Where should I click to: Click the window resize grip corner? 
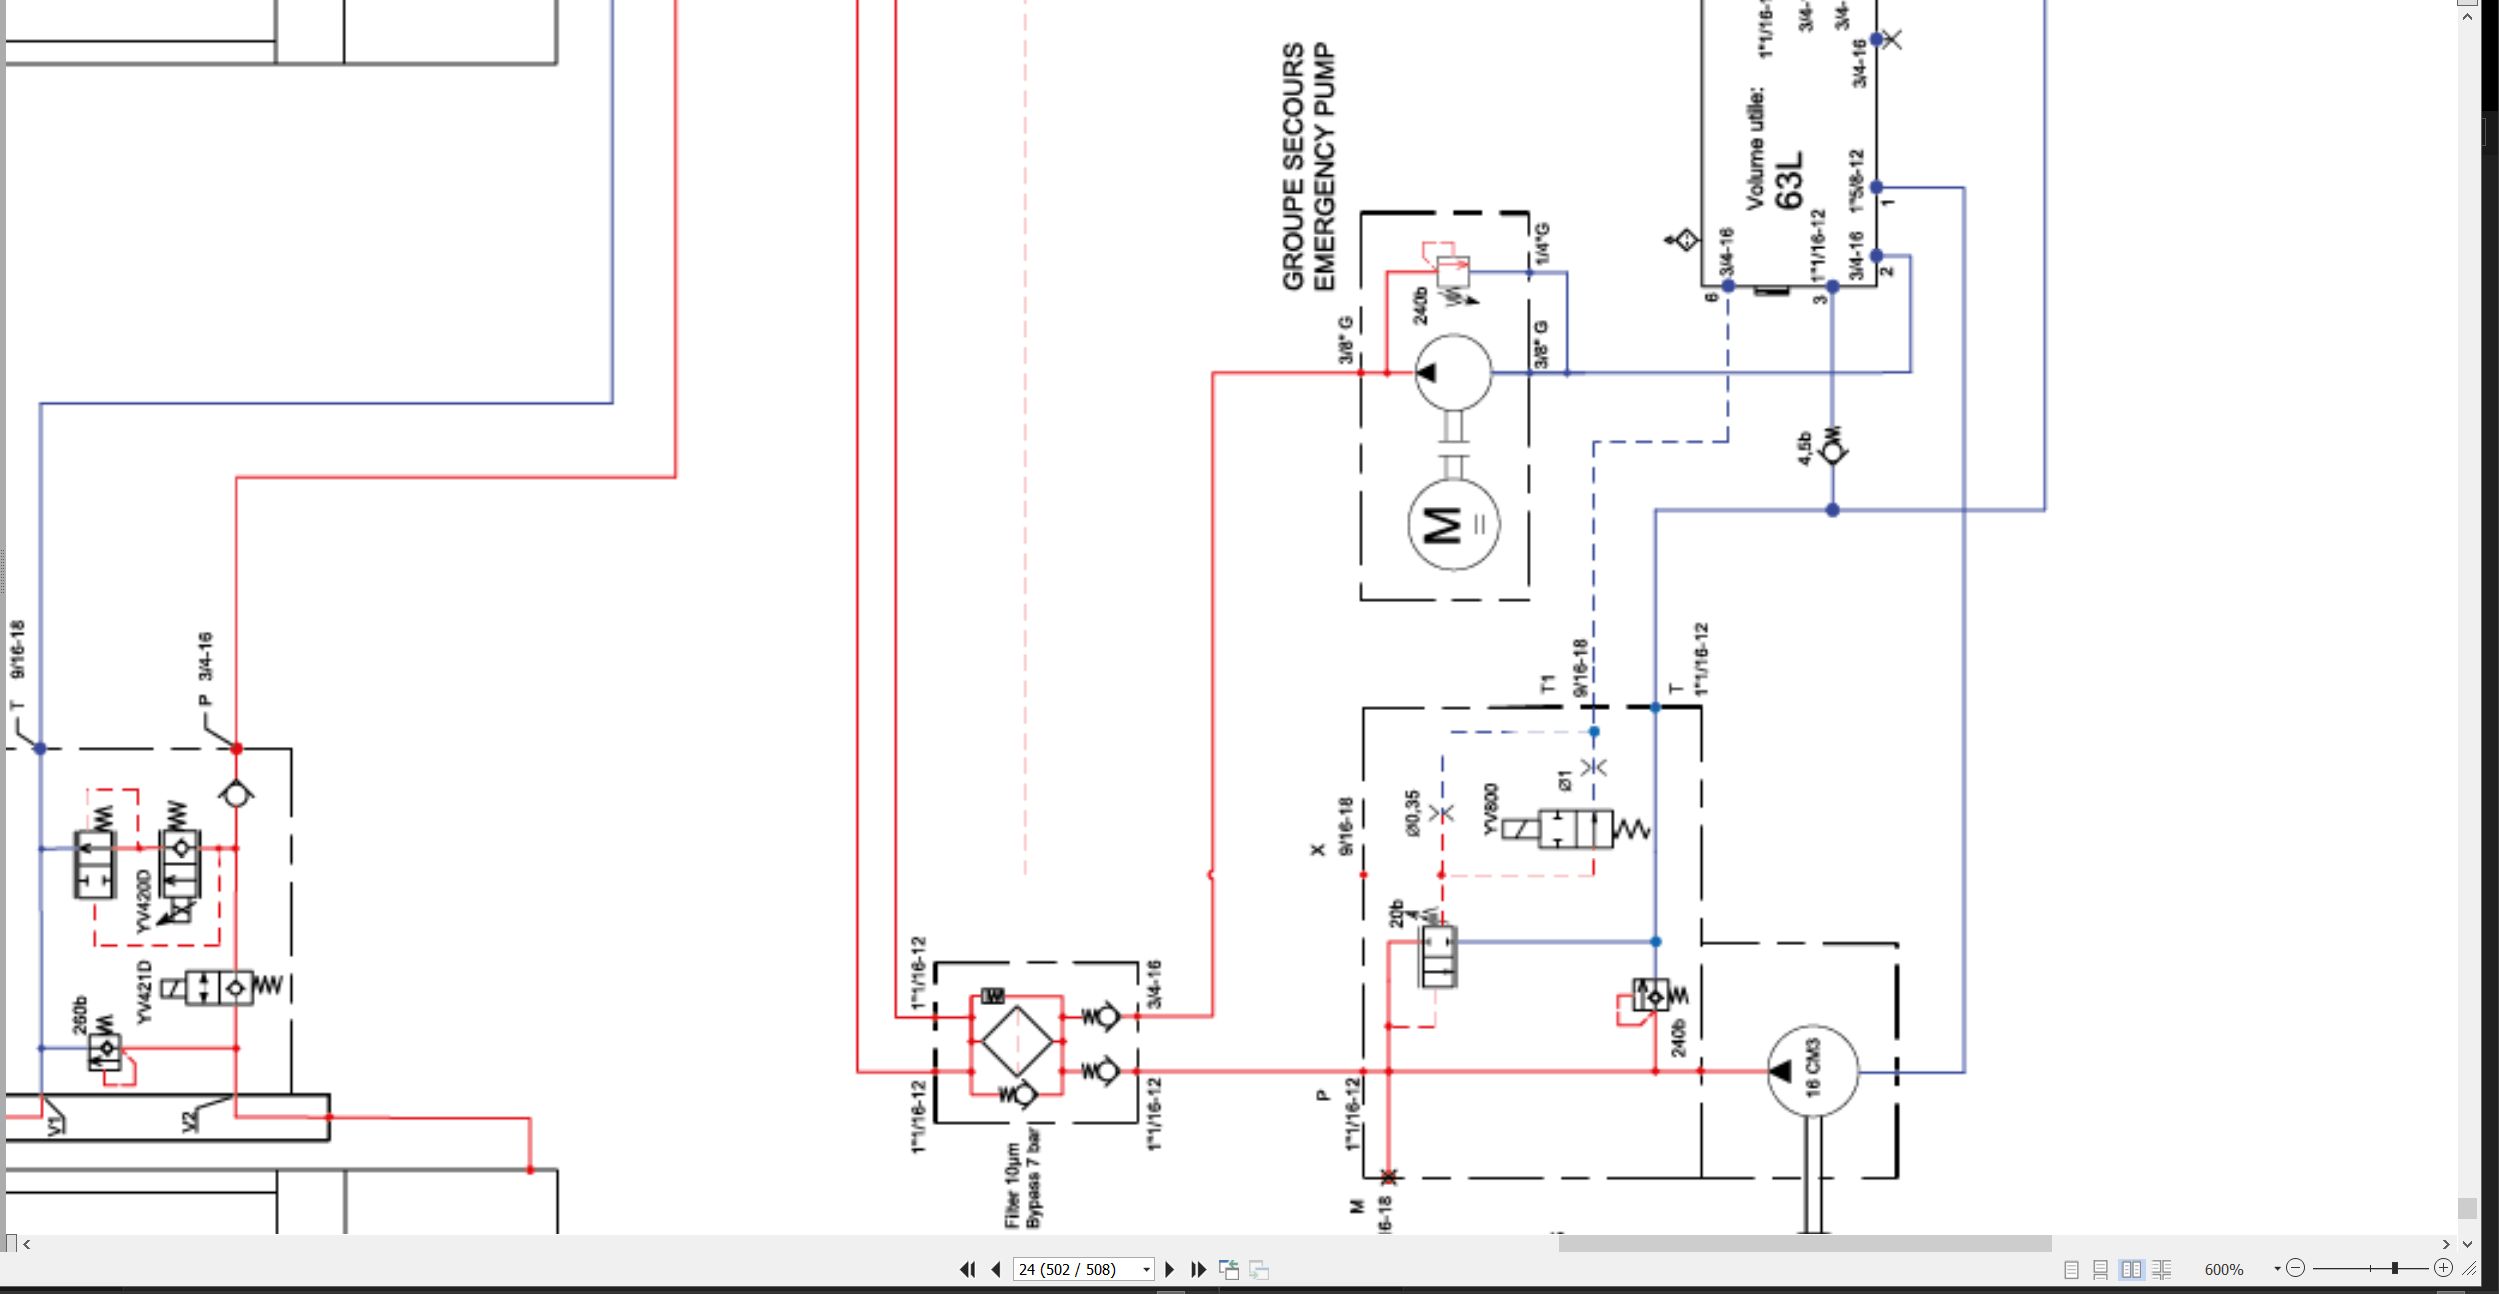pyautogui.click(x=2469, y=1268)
